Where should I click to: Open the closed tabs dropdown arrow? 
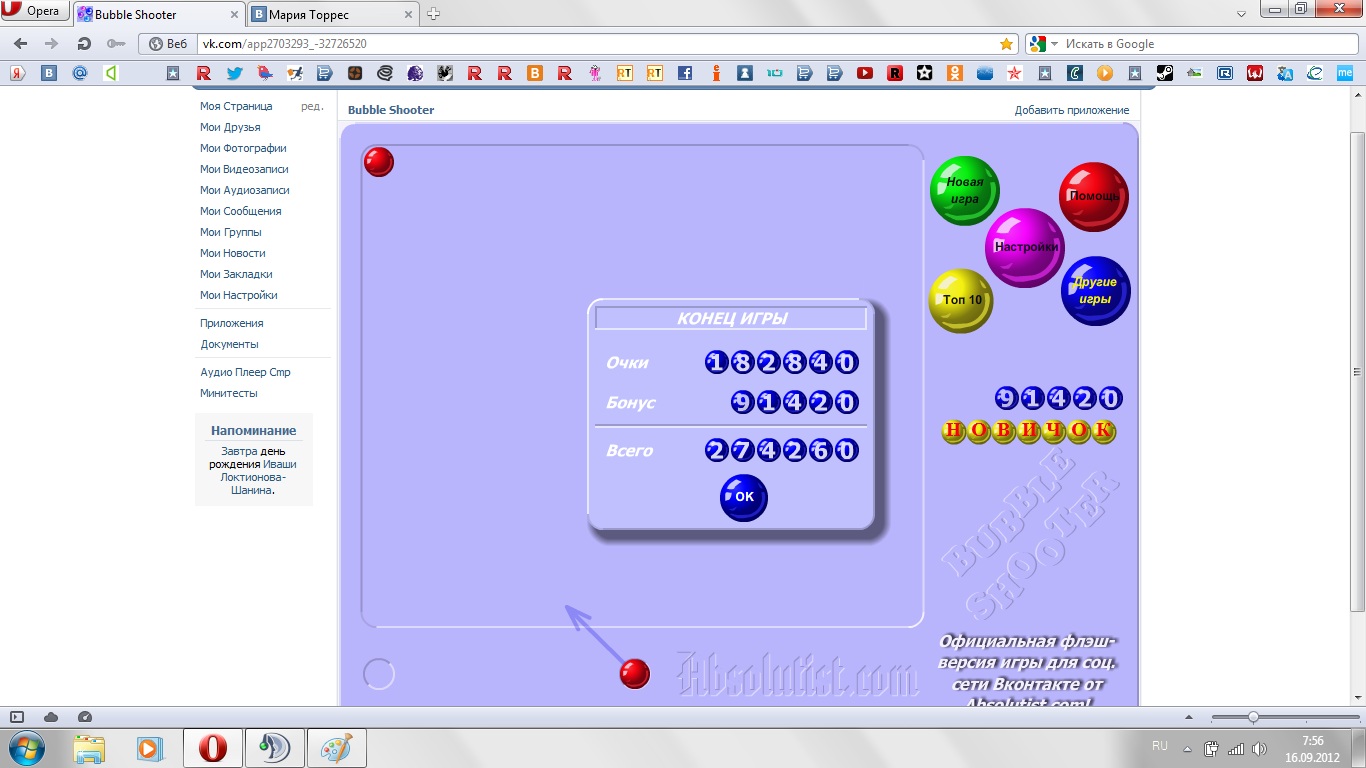[x=1240, y=14]
